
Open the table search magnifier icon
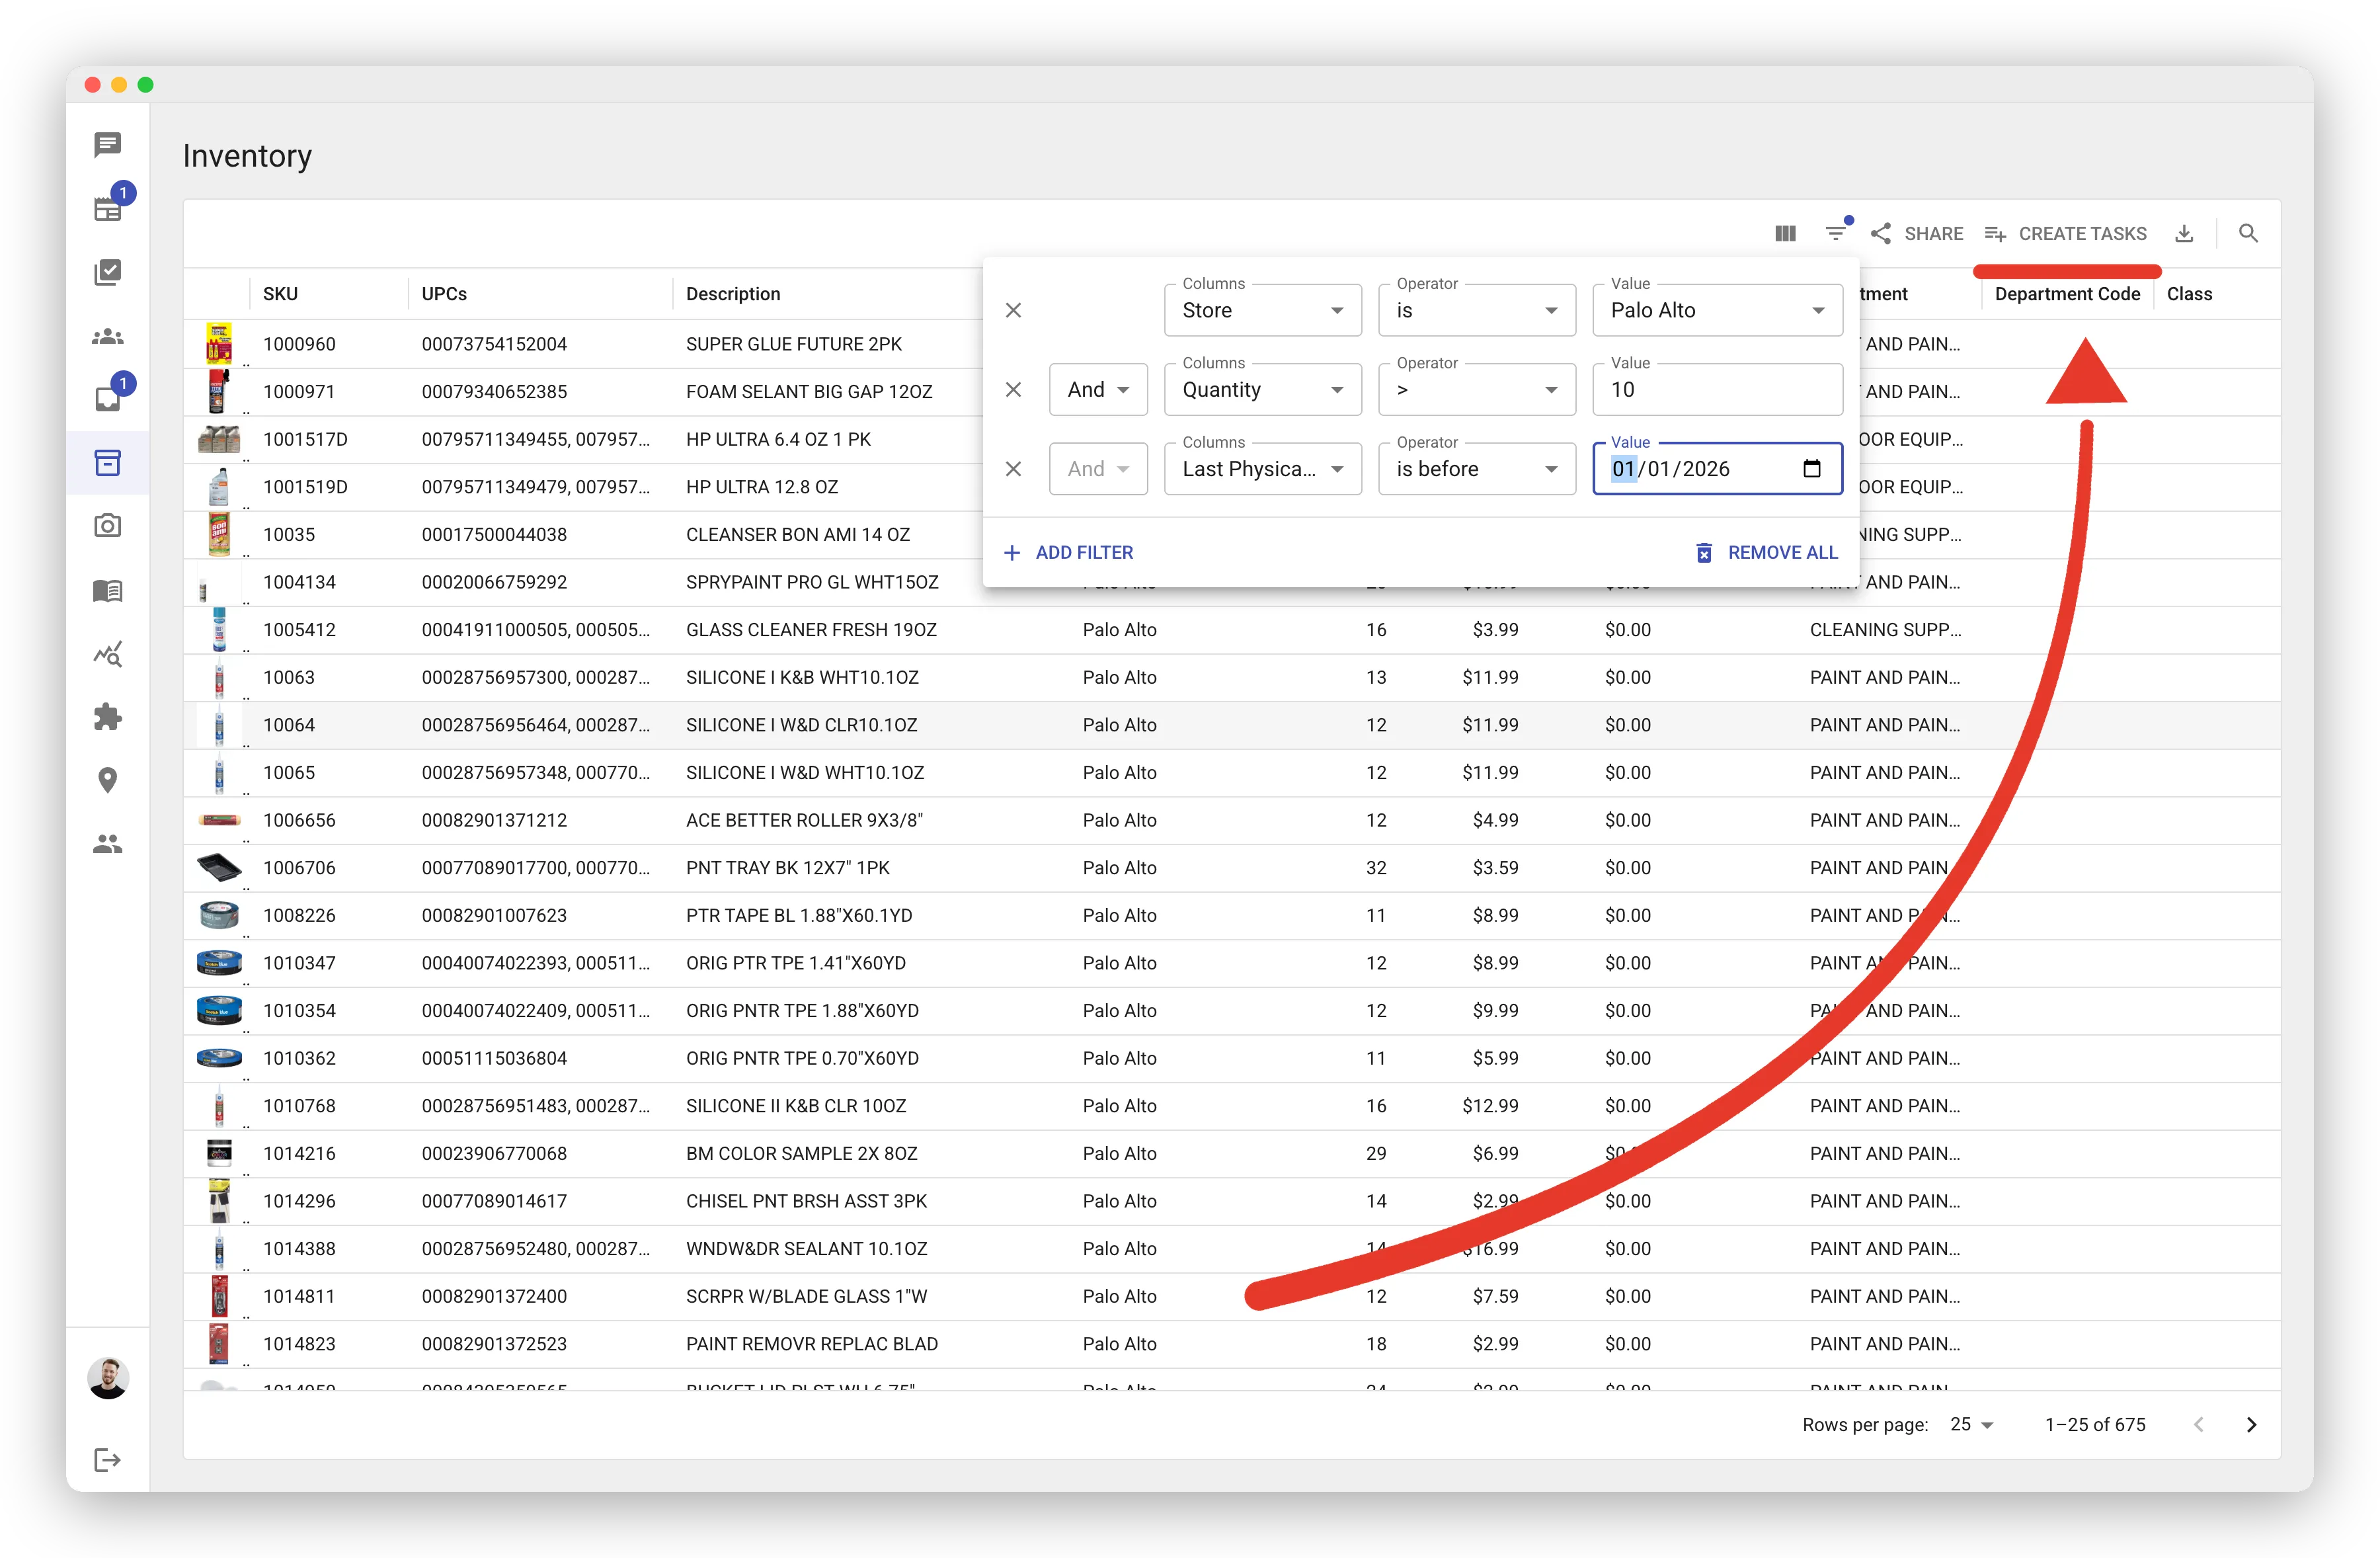click(2248, 234)
